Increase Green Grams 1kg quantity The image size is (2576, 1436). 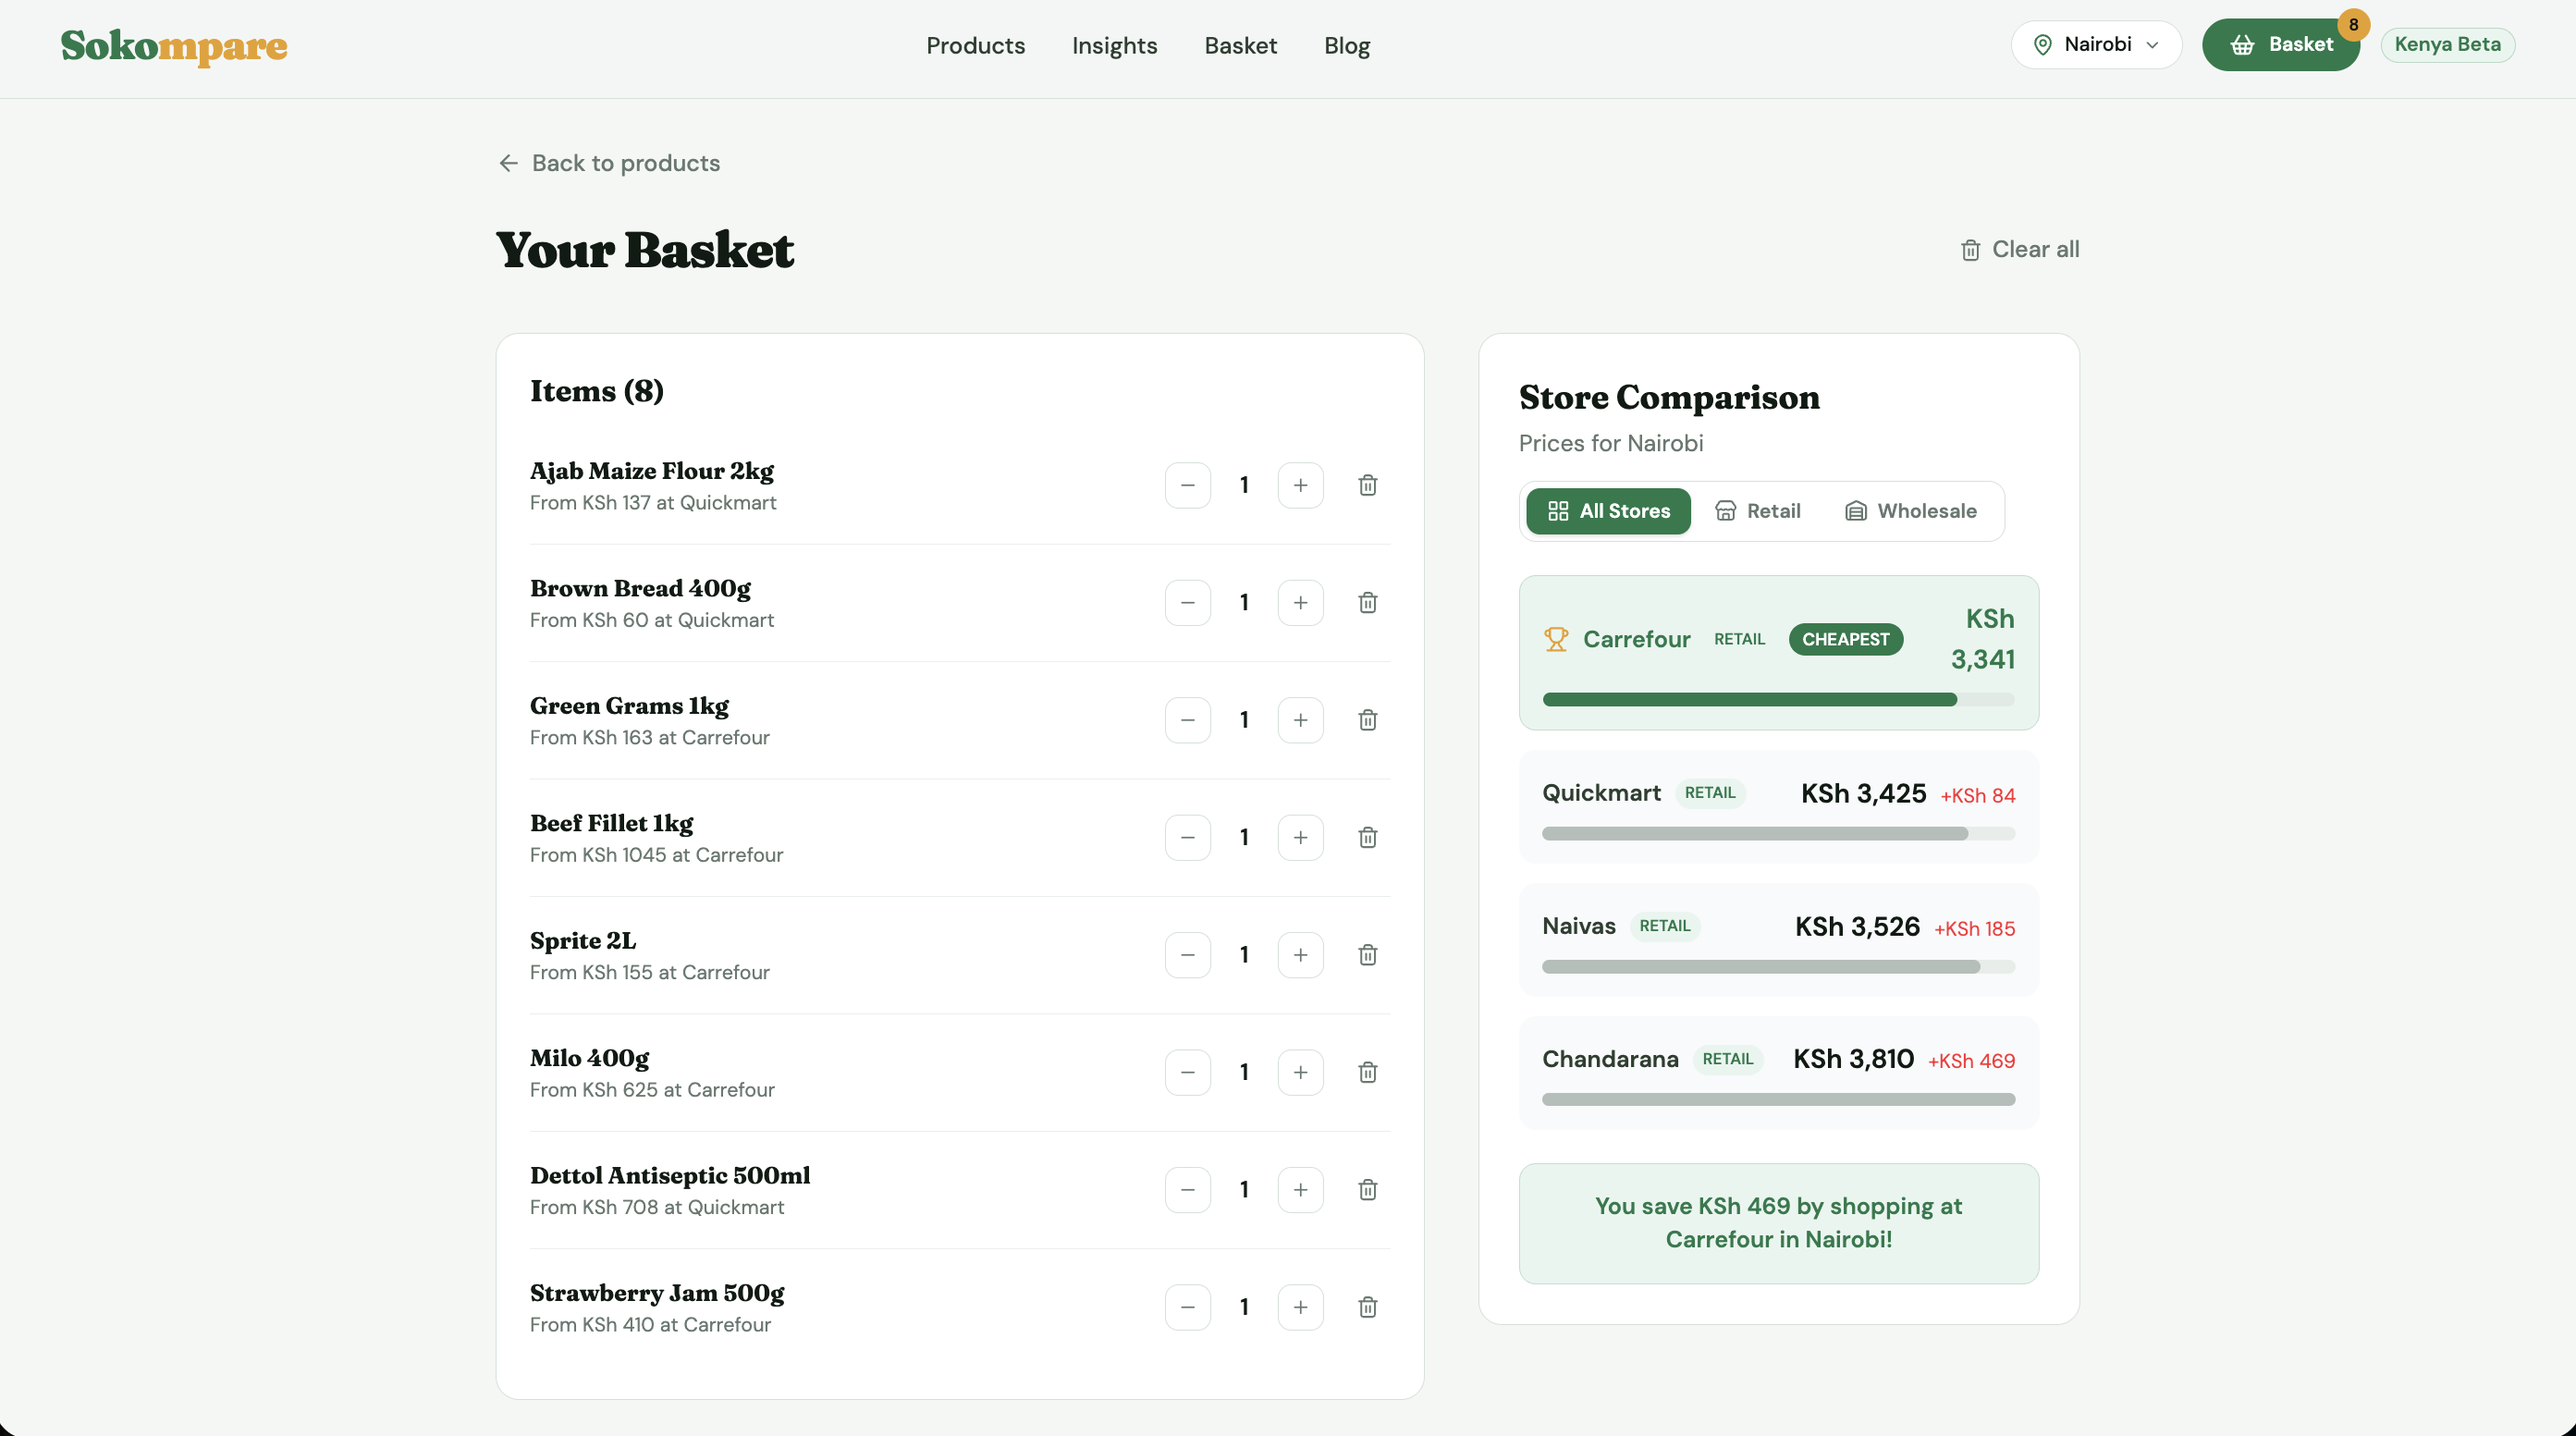click(1300, 720)
